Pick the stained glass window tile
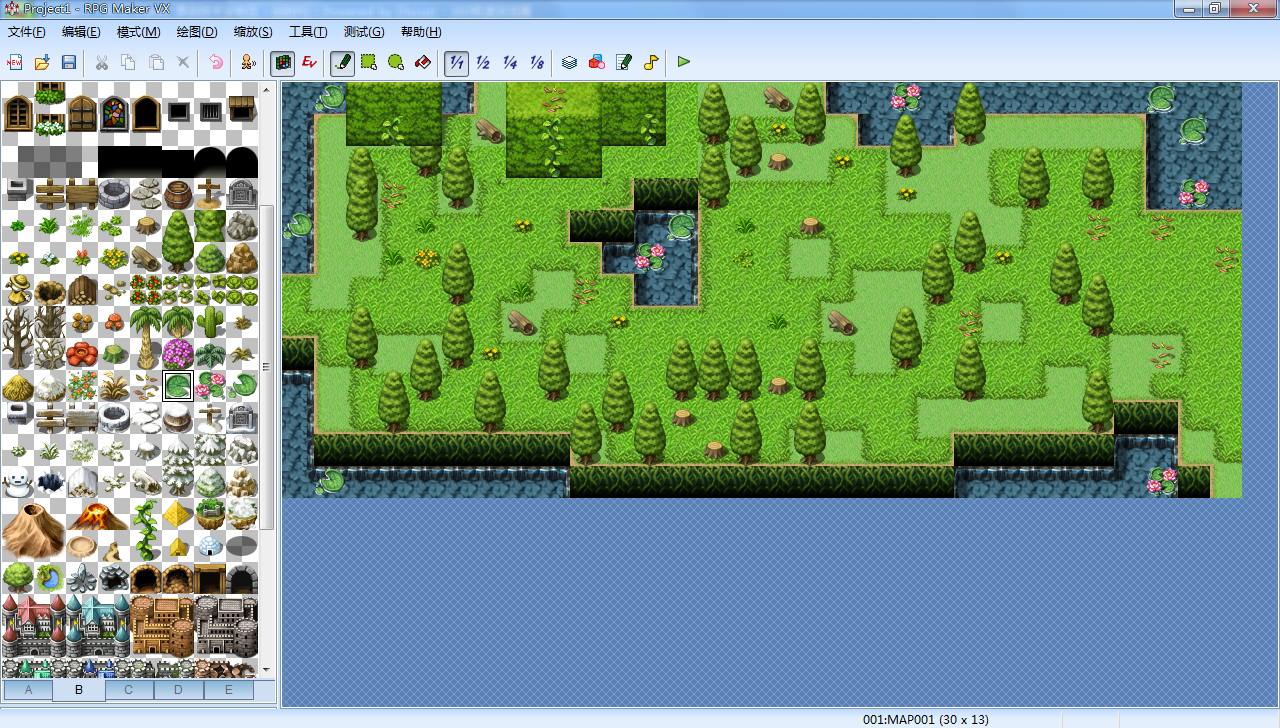Image resolution: width=1280 pixels, height=728 pixels. [x=114, y=113]
